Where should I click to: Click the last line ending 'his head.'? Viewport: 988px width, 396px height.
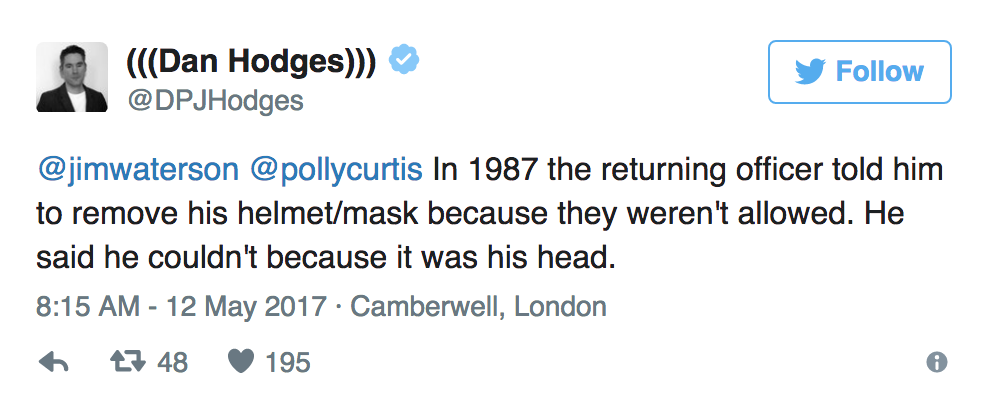325,258
